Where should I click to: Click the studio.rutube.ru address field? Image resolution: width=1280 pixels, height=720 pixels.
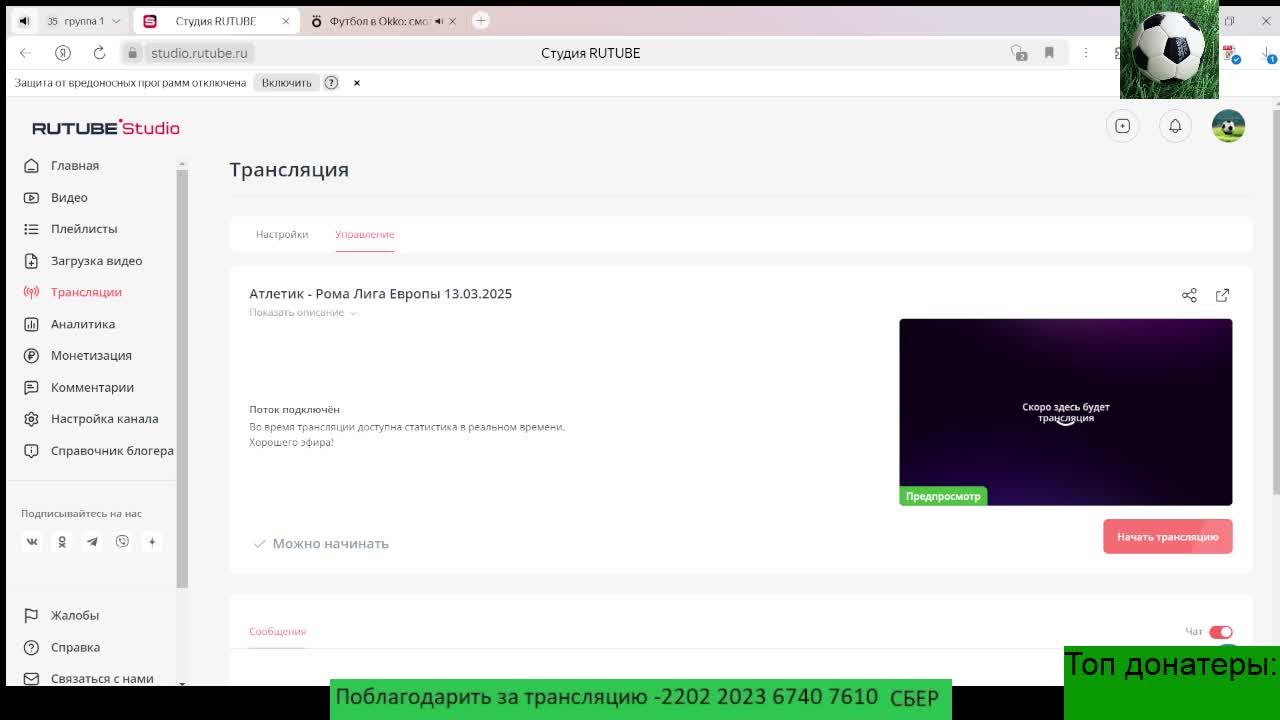pos(199,53)
